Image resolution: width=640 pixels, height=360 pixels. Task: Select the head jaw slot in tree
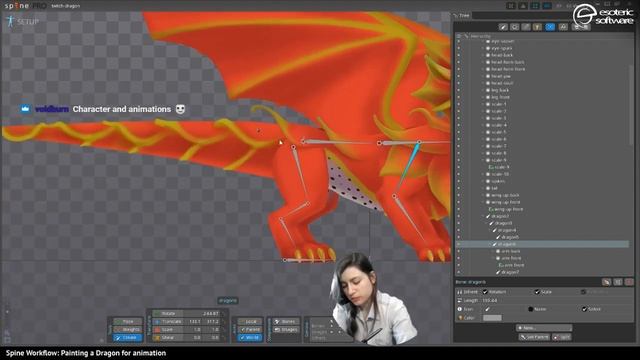tap(501, 76)
